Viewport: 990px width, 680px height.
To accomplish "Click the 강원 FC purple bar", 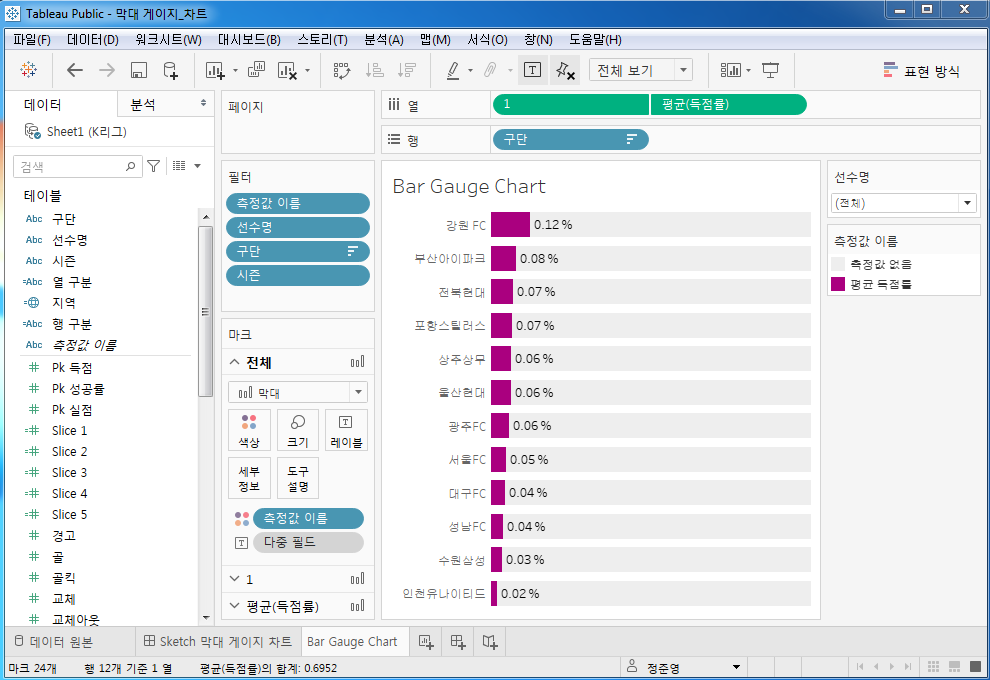I will click(x=510, y=225).
